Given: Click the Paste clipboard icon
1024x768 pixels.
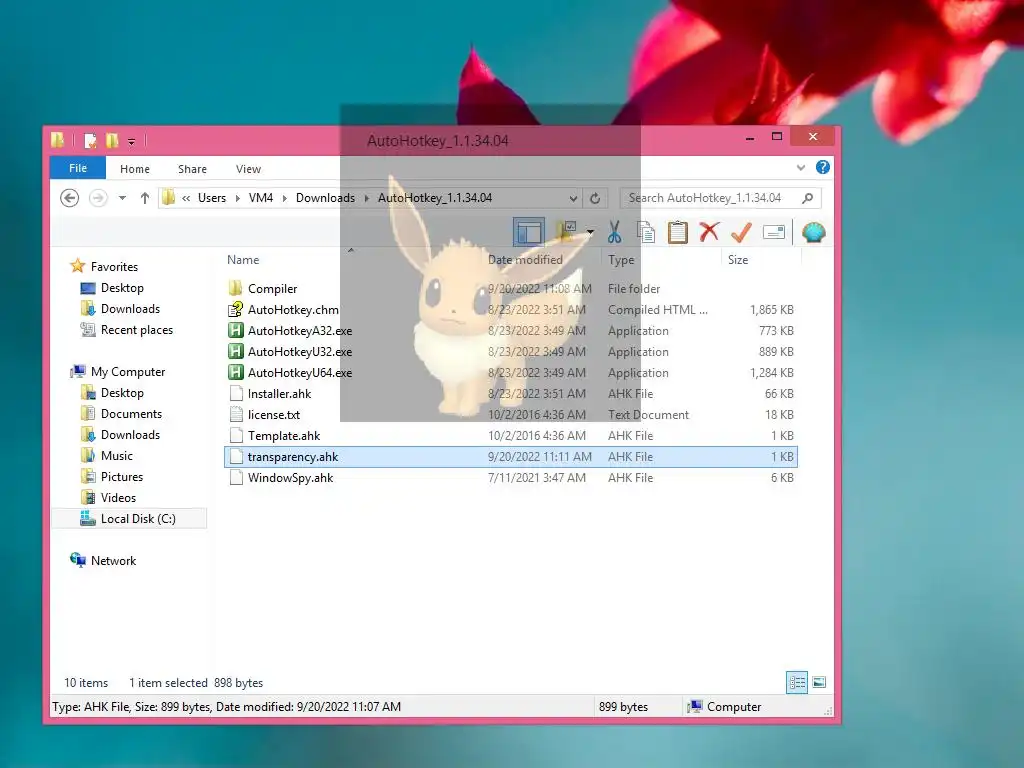Looking at the screenshot, I should click(x=678, y=232).
